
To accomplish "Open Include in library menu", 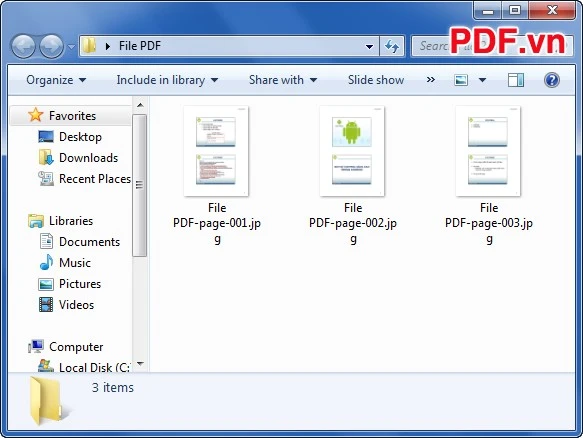I will click(x=167, y=80).
